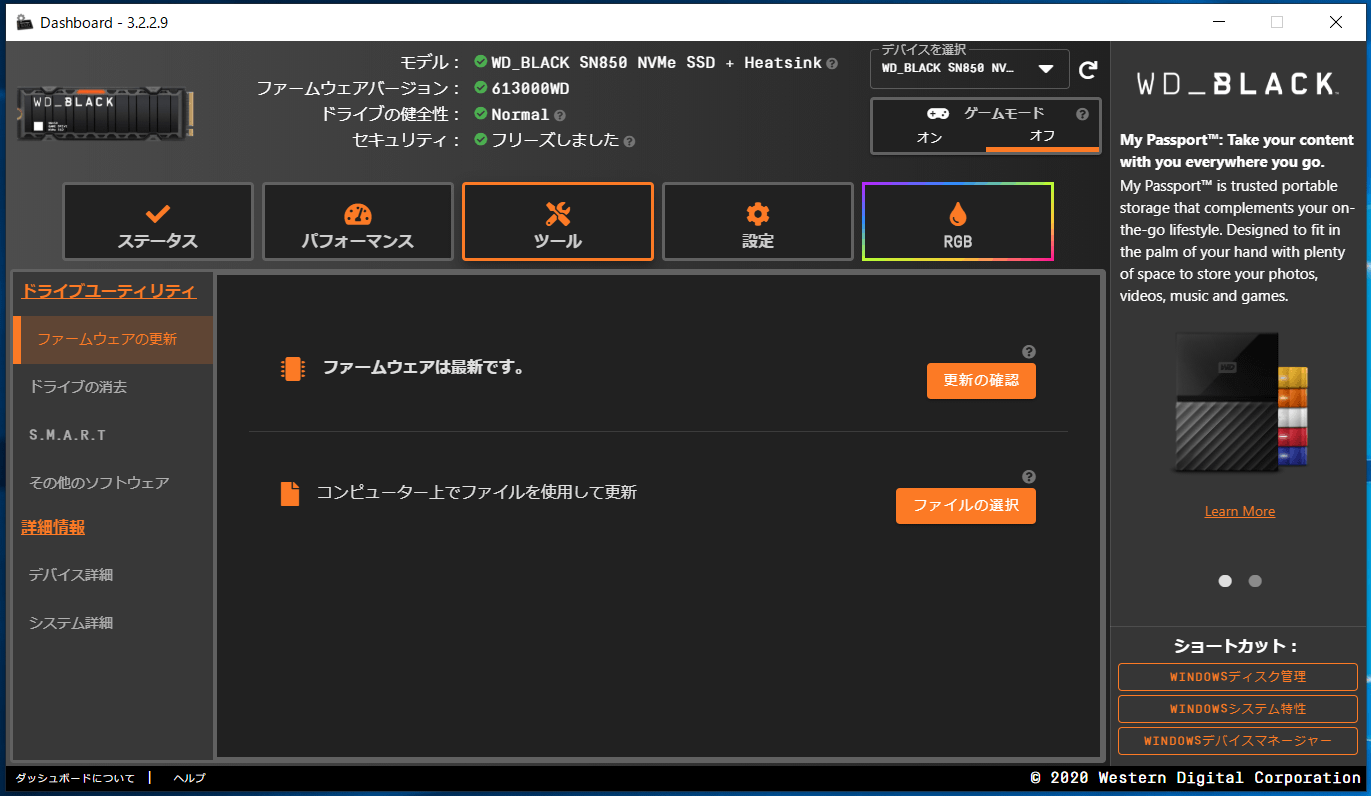Open the パフォーマンス tab

(x=358, y=222)
